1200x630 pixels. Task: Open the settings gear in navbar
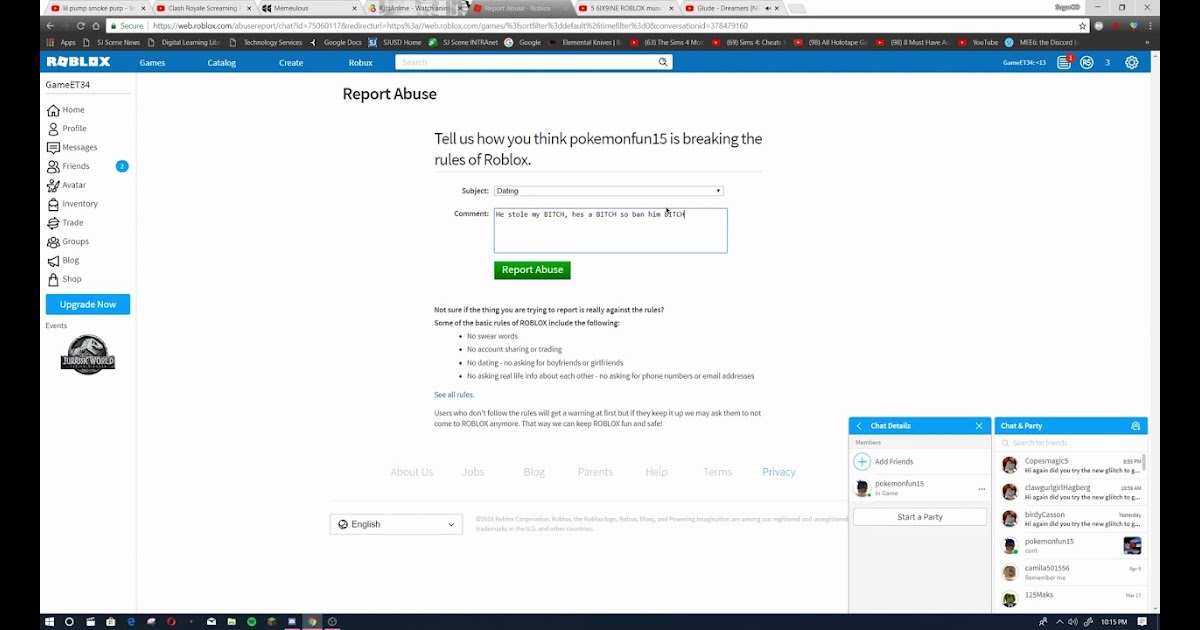coord(1131,62)
